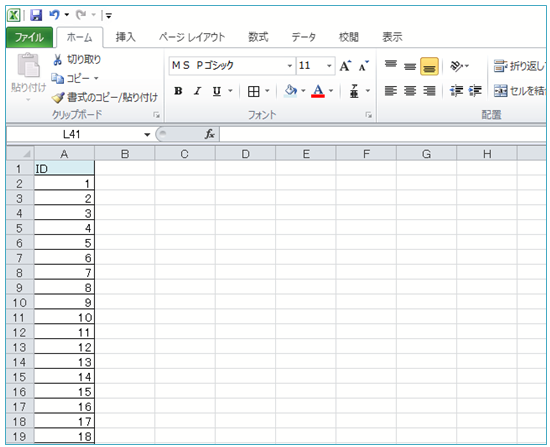Select the Format Painter brush icon

[58, 97]
